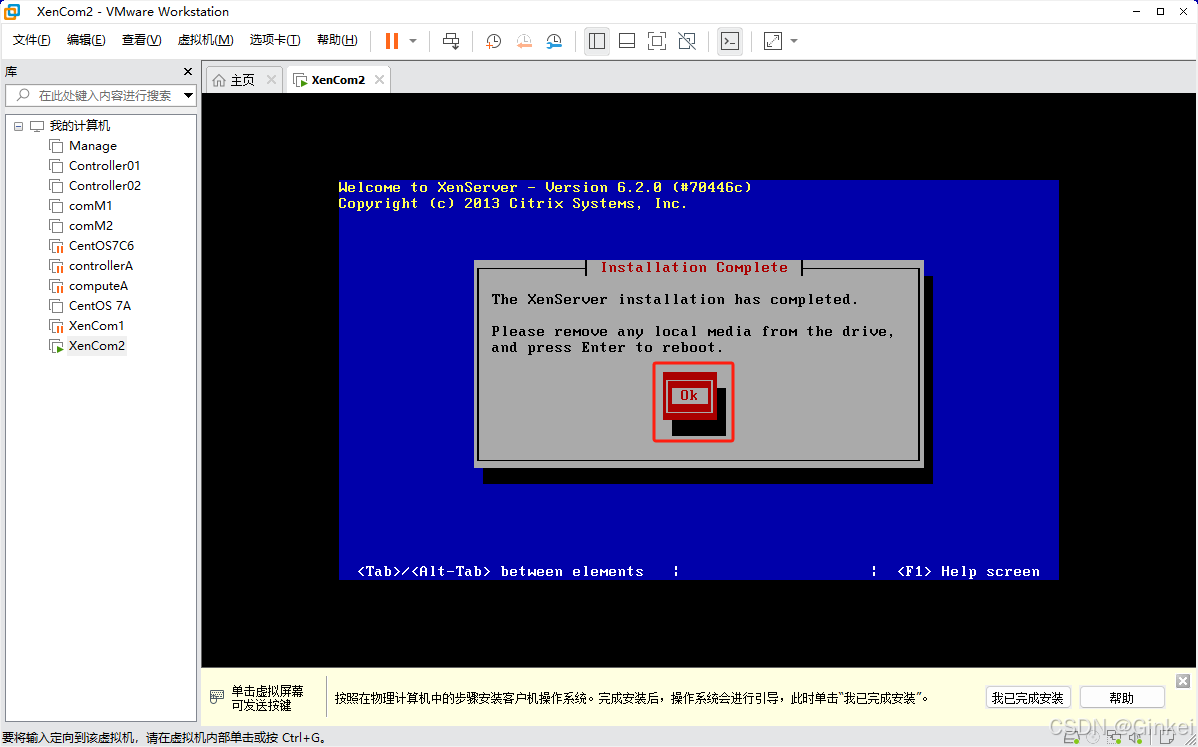Revert virtual machine to previous snapshot

coord(524,41)
